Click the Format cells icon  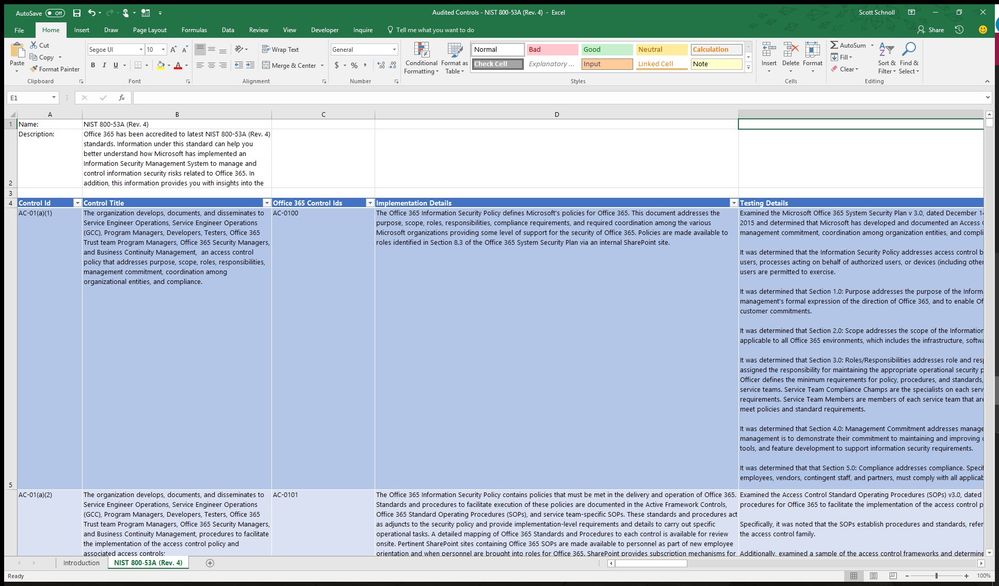pos(812,50)
